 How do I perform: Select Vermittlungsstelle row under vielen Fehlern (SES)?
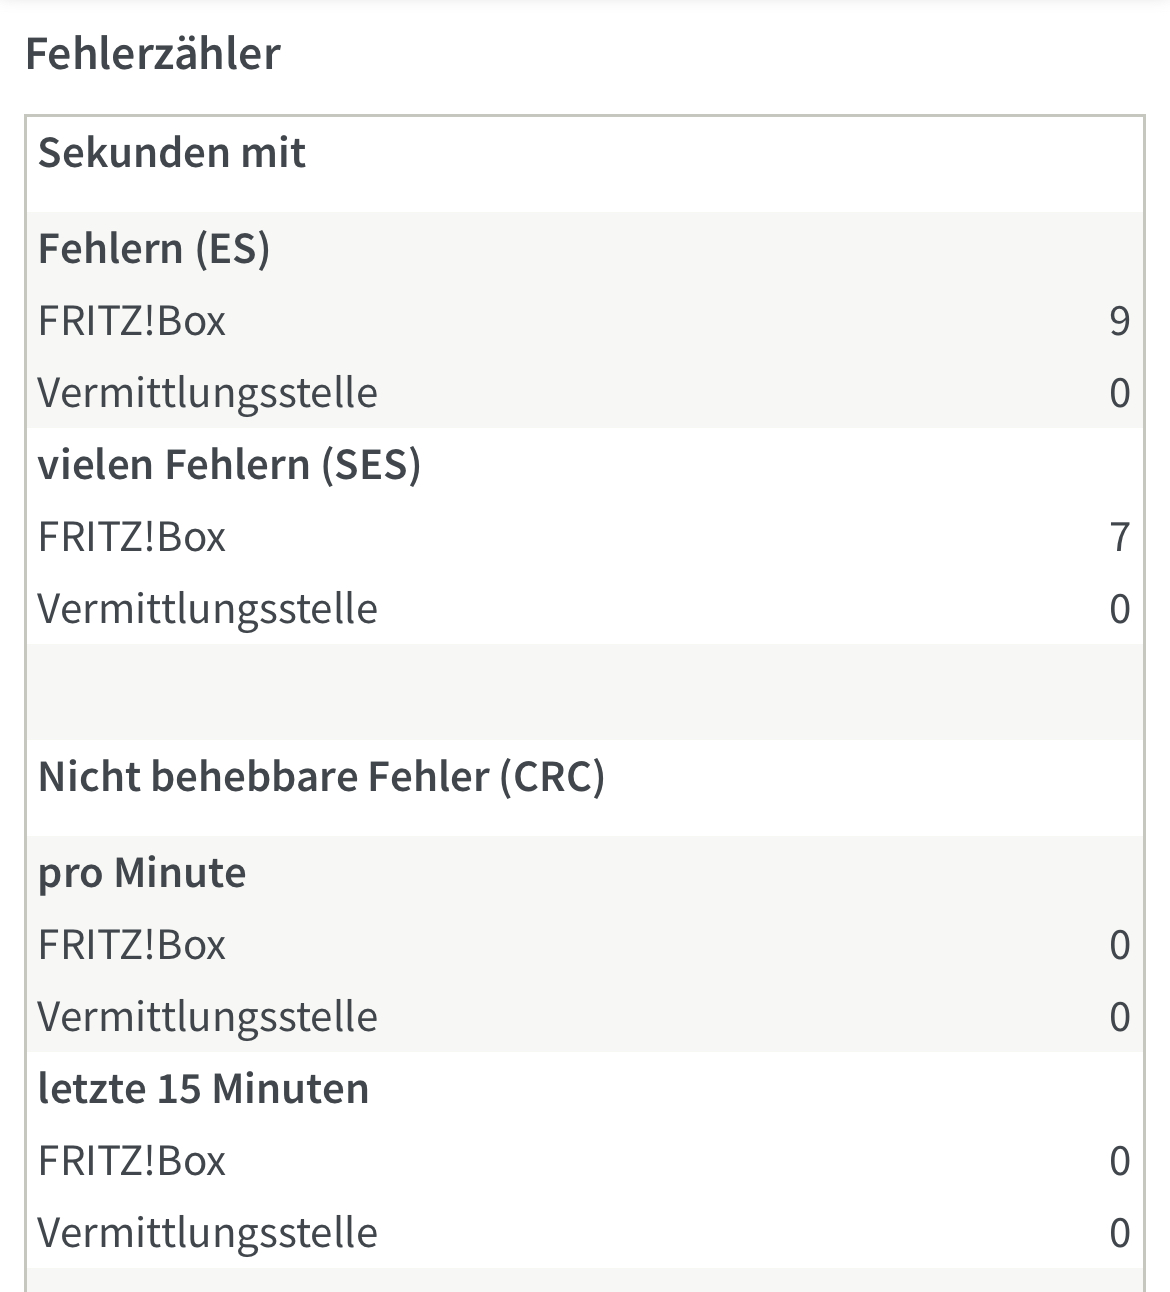pyautogui.click(x=208, y=609)
